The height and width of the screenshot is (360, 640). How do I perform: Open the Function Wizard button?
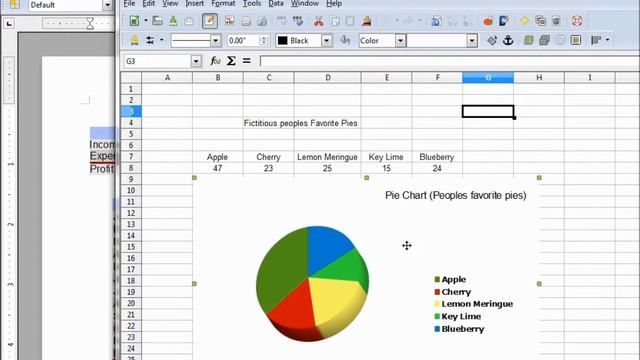tap(215, 61)
